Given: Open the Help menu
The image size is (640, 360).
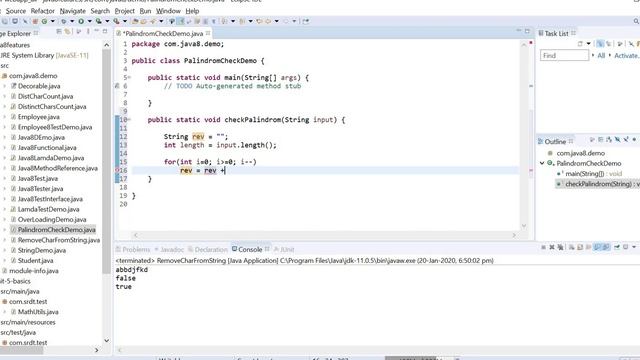Looking at the screenshot, I should [192, 11].
